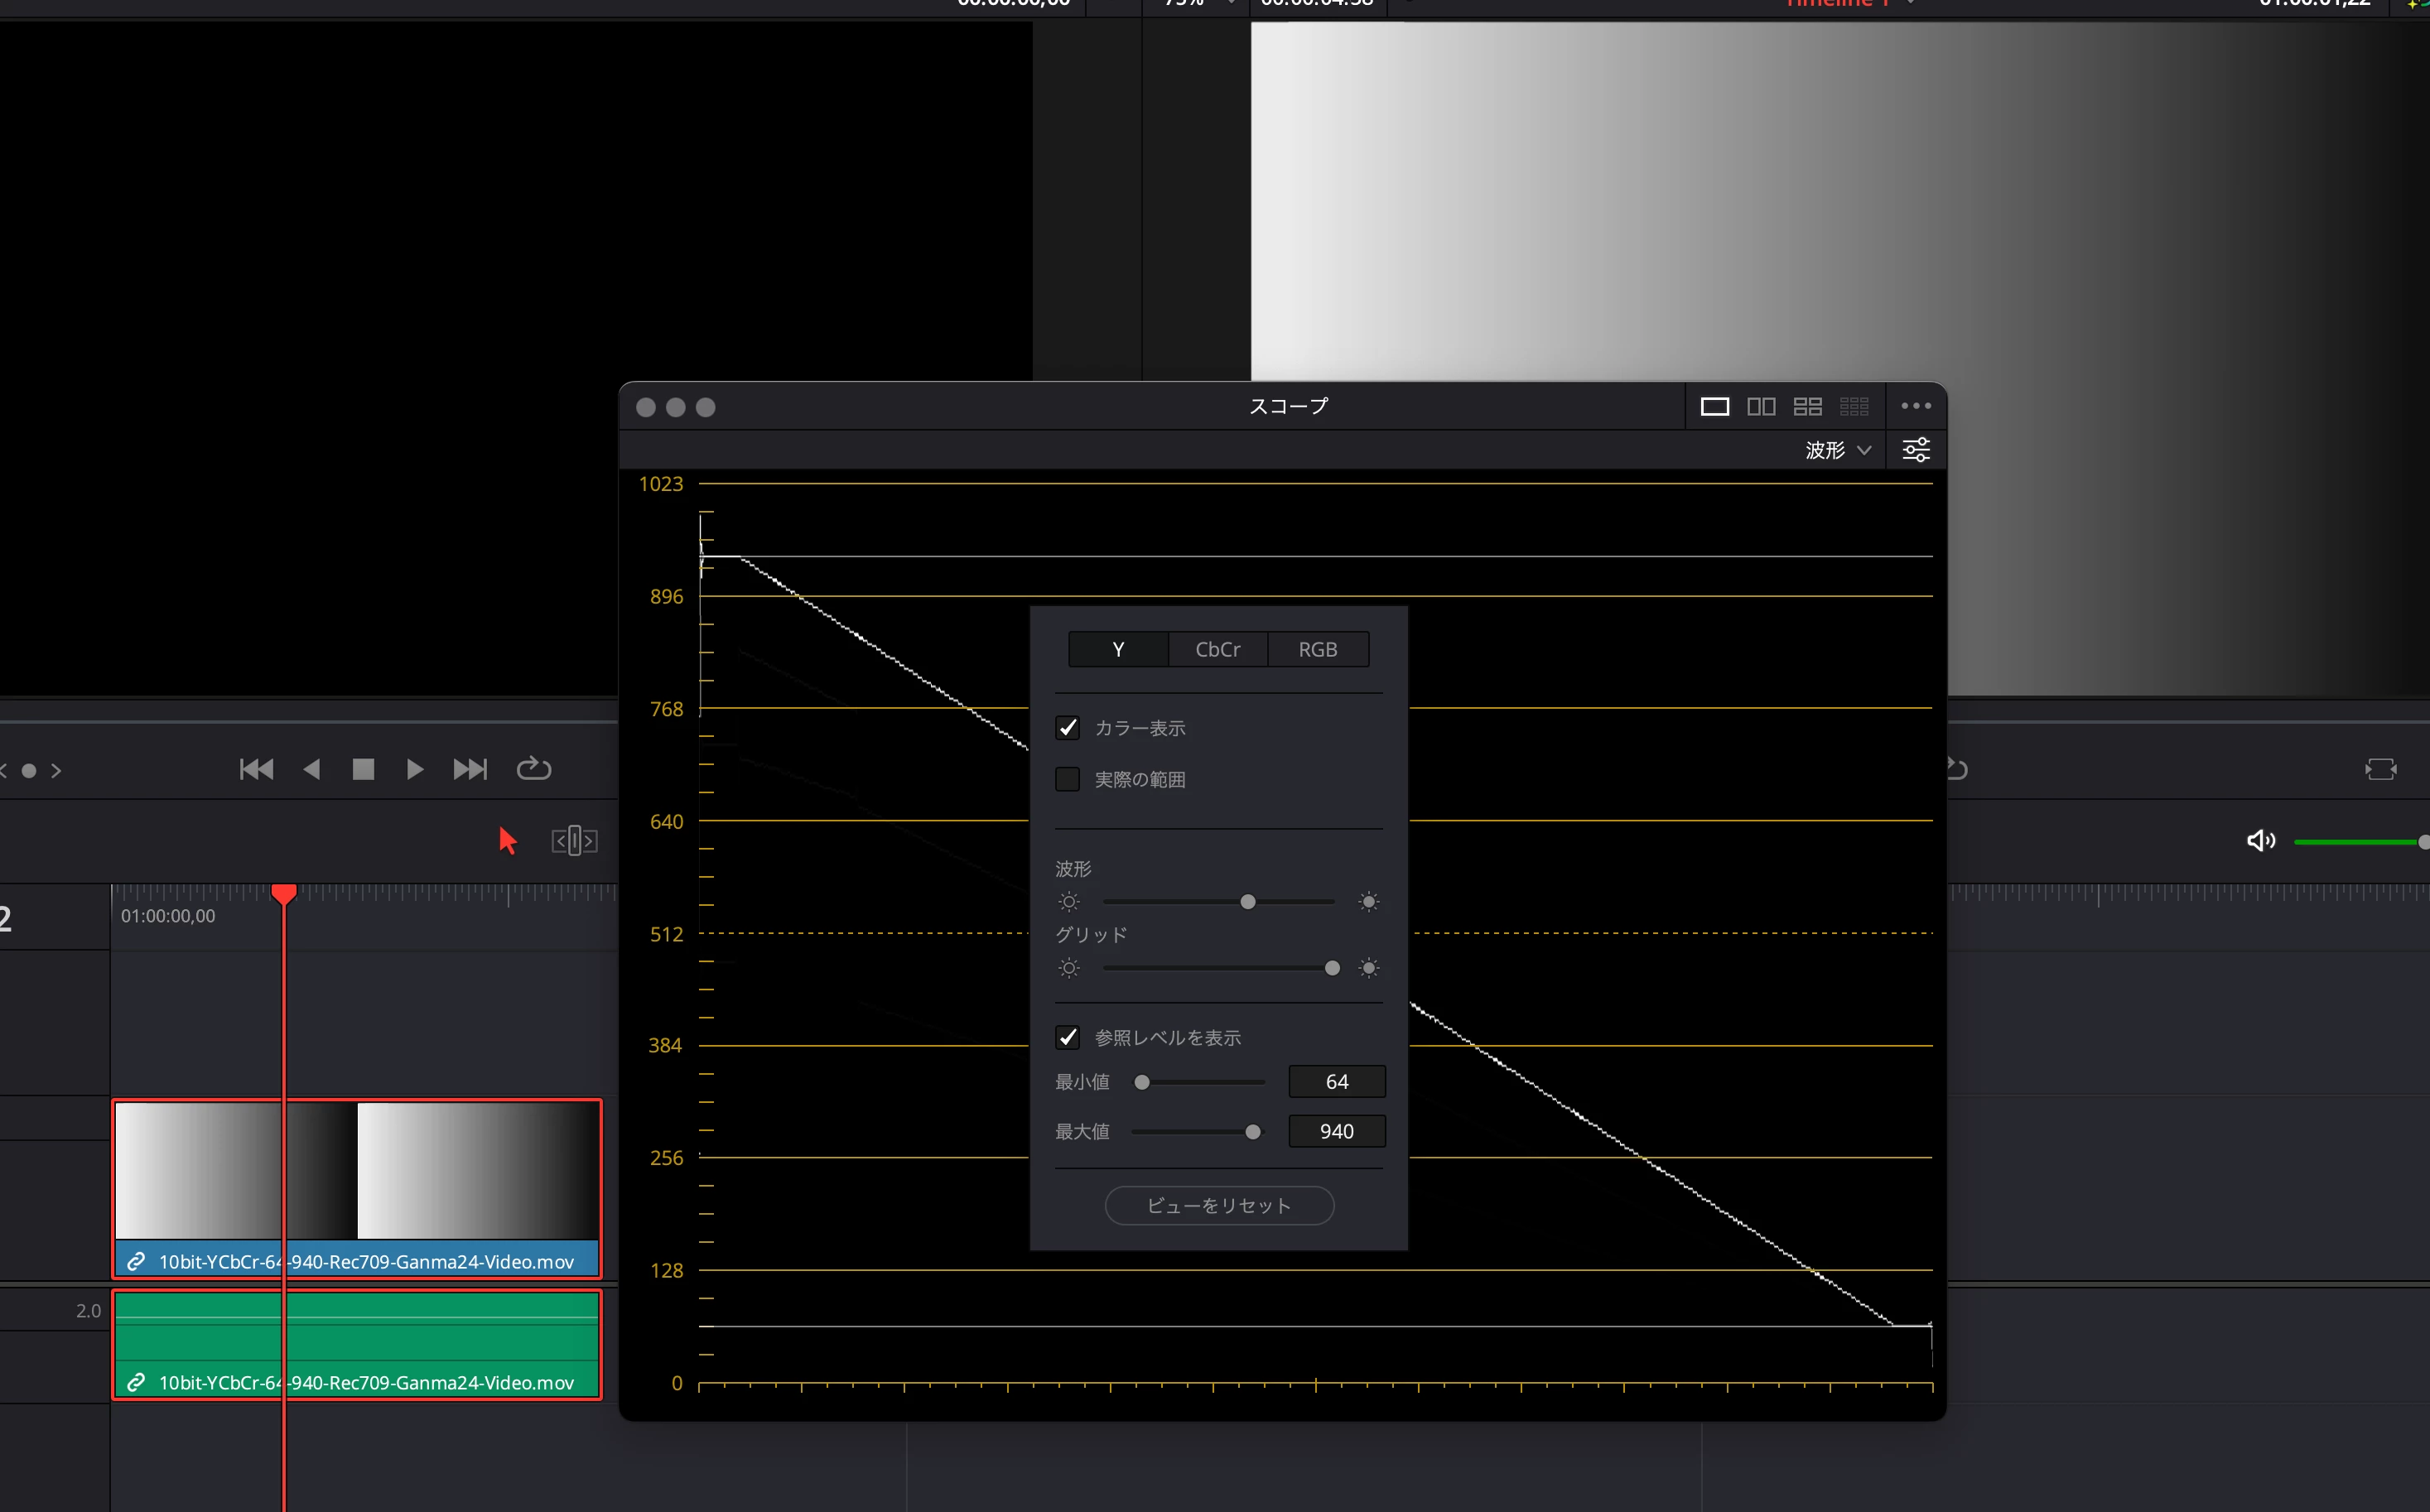Select the CbCr waveform tab
Viewport: 2430px width, 1512px height.
pyautogui.click(x=1217, y=650)
